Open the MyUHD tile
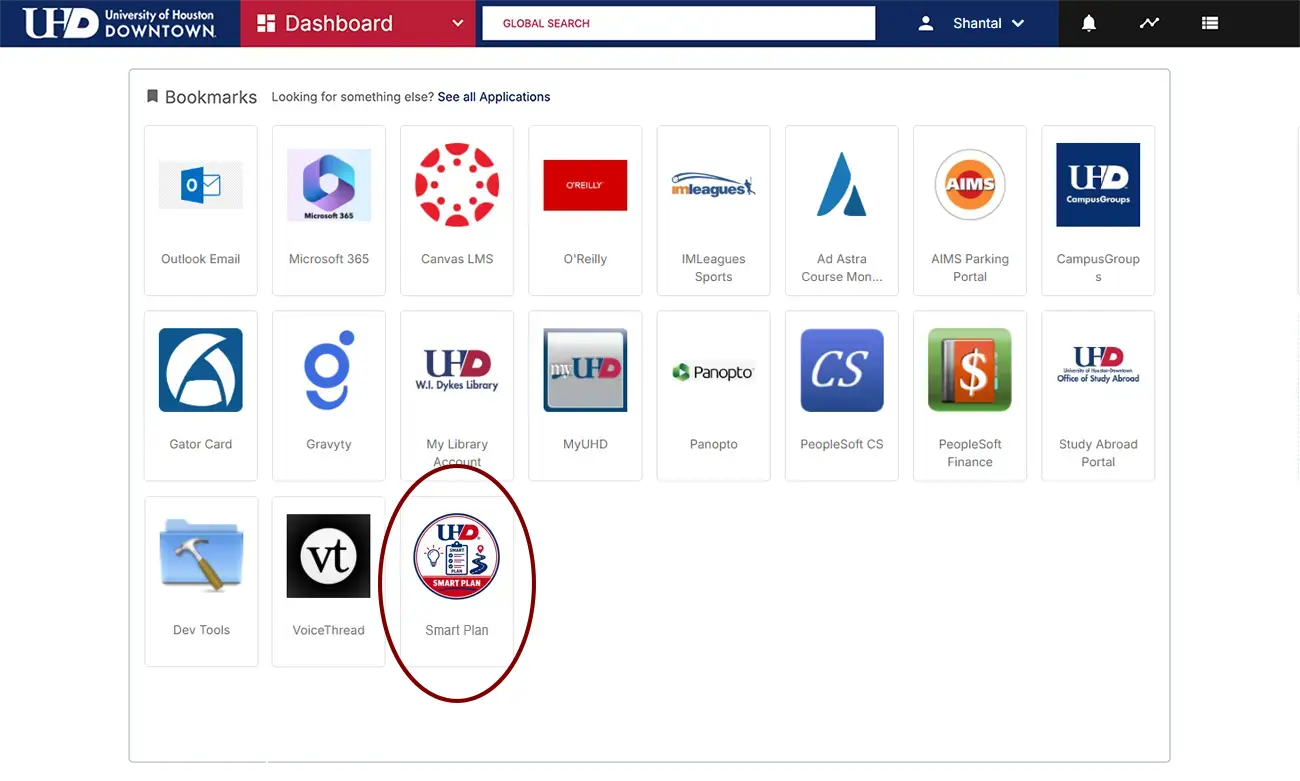1300x781 pixels. (x=585, y=396)
